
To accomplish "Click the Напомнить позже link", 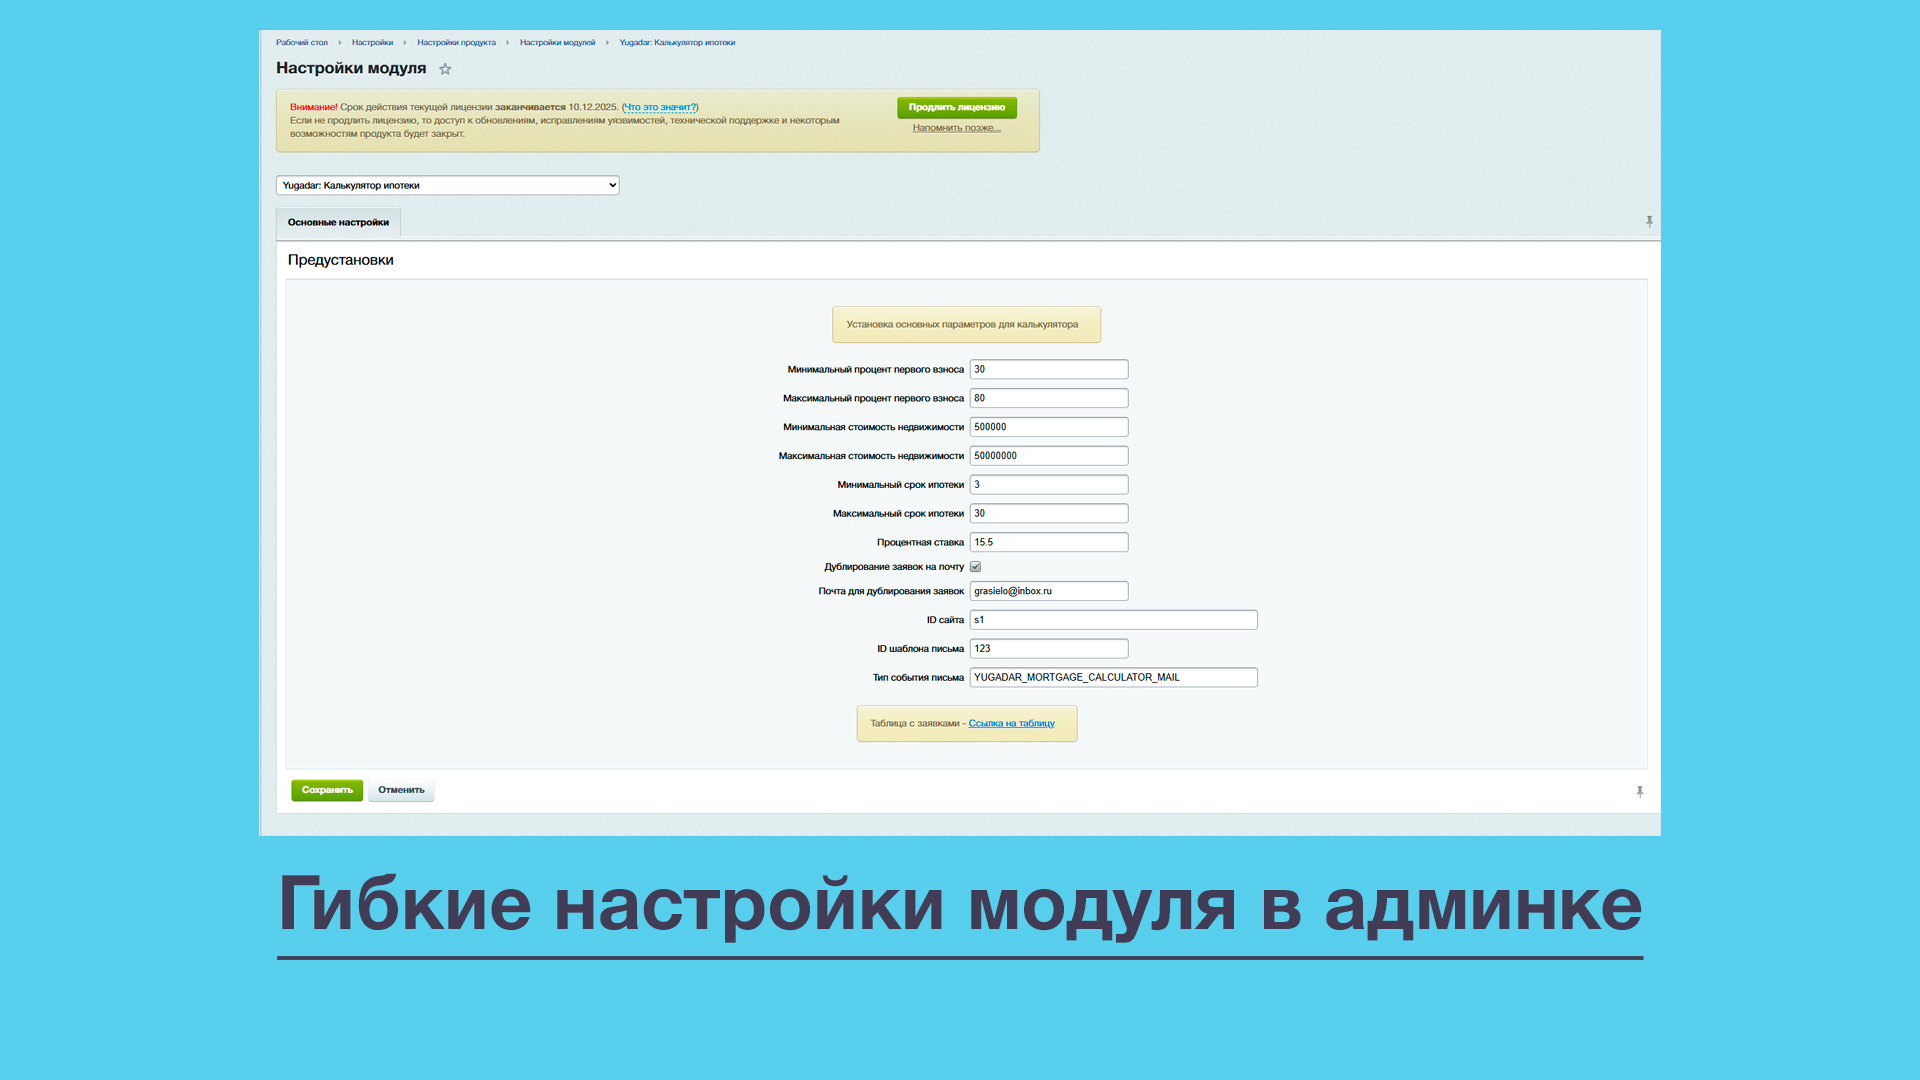I will pyautogui.click(x=956, y=128).
